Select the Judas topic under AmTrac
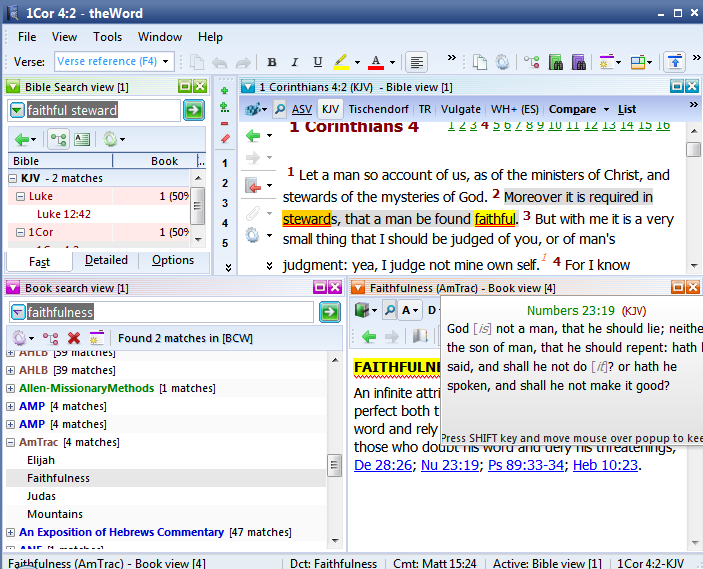The height and width of the screenshot is (569, 703). click(x=41, y=496)
